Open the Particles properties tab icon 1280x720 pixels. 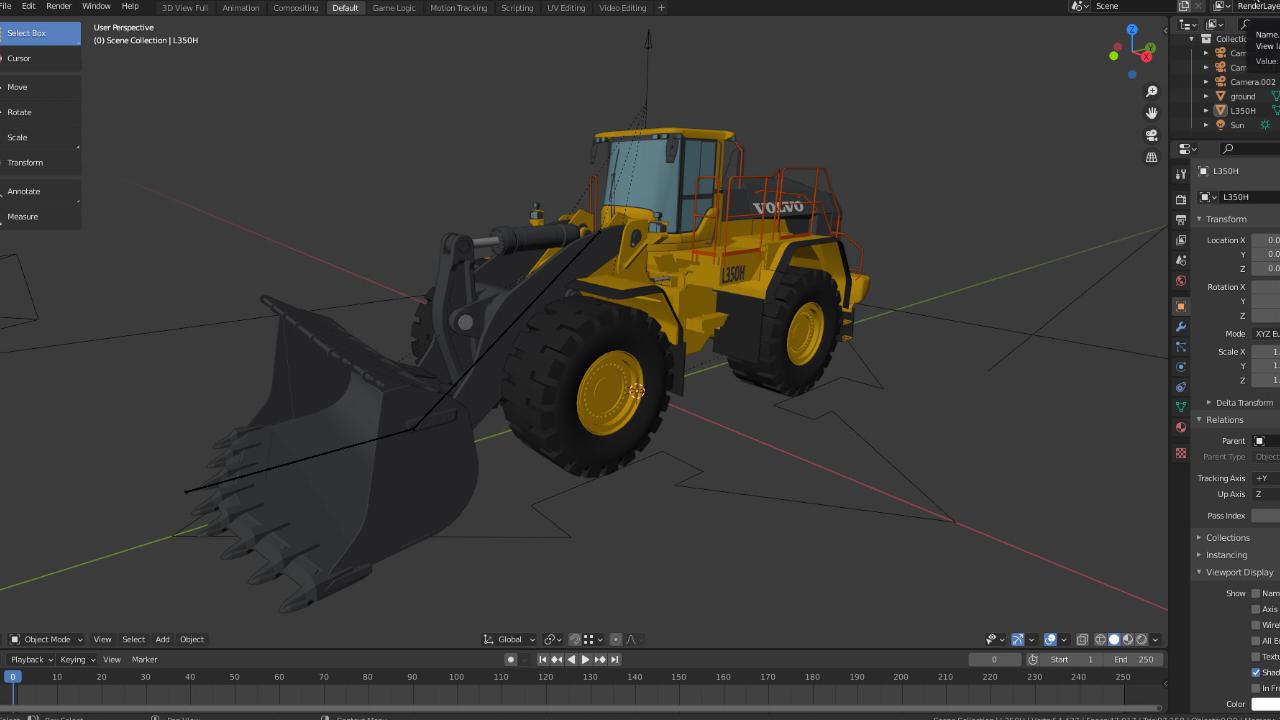(x=1181, y=347)
